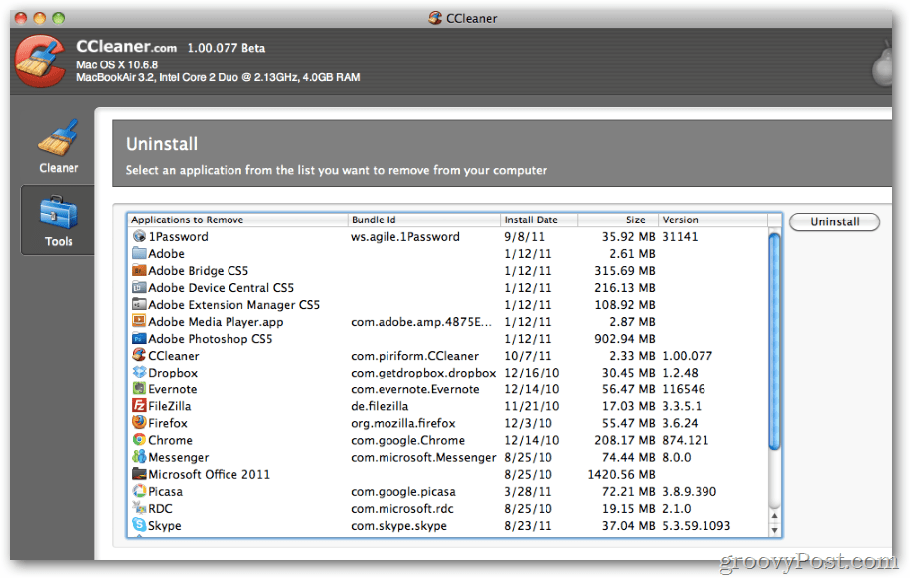Sort by Applications to Remove column
The height and width of the screenshot is (578, 910).
coord(237,220)
